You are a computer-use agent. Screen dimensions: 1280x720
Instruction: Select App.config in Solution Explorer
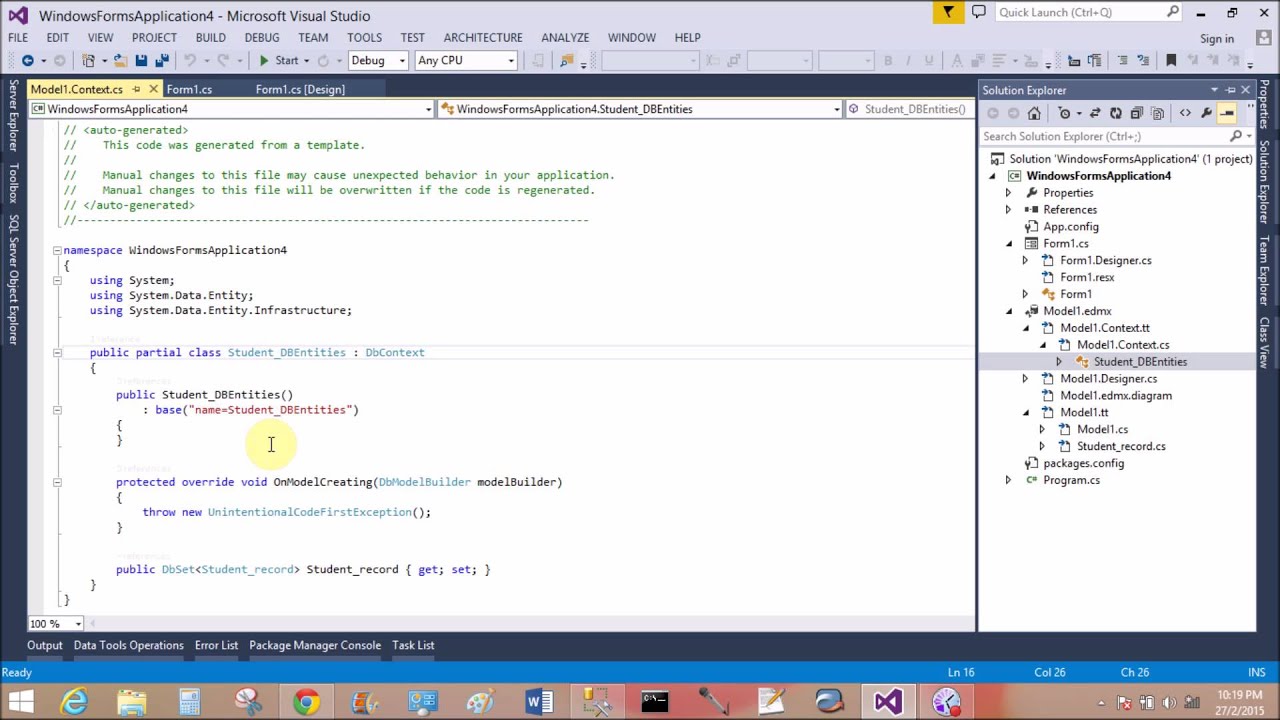1070,227
